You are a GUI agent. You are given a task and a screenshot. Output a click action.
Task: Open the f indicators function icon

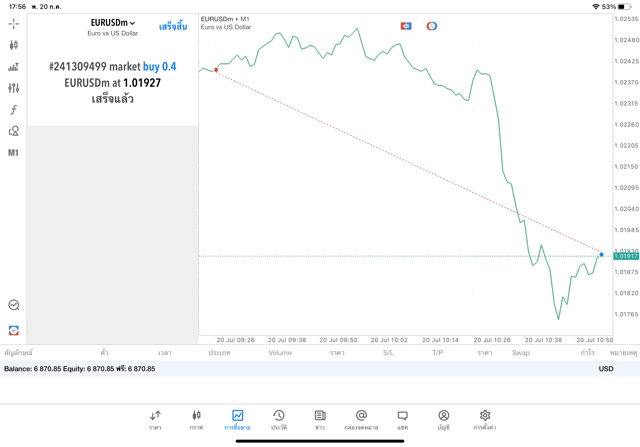point(13,109)
